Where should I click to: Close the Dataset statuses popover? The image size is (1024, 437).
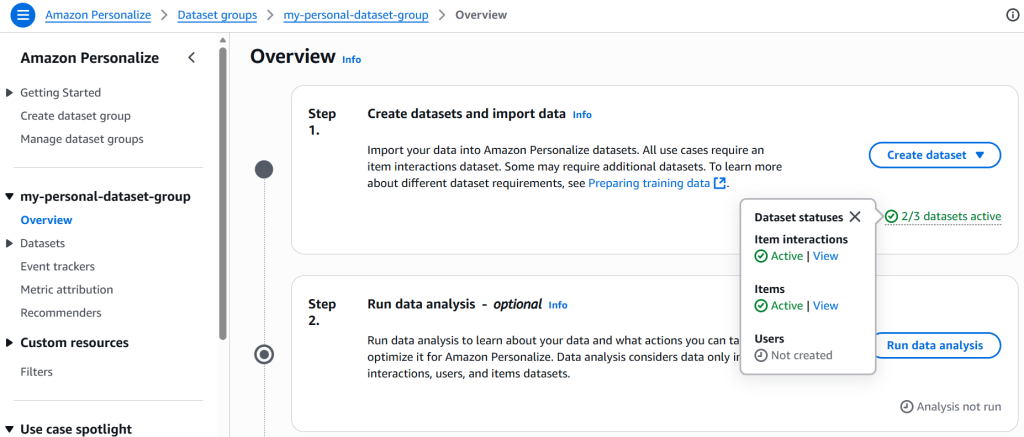click(855, 217)
